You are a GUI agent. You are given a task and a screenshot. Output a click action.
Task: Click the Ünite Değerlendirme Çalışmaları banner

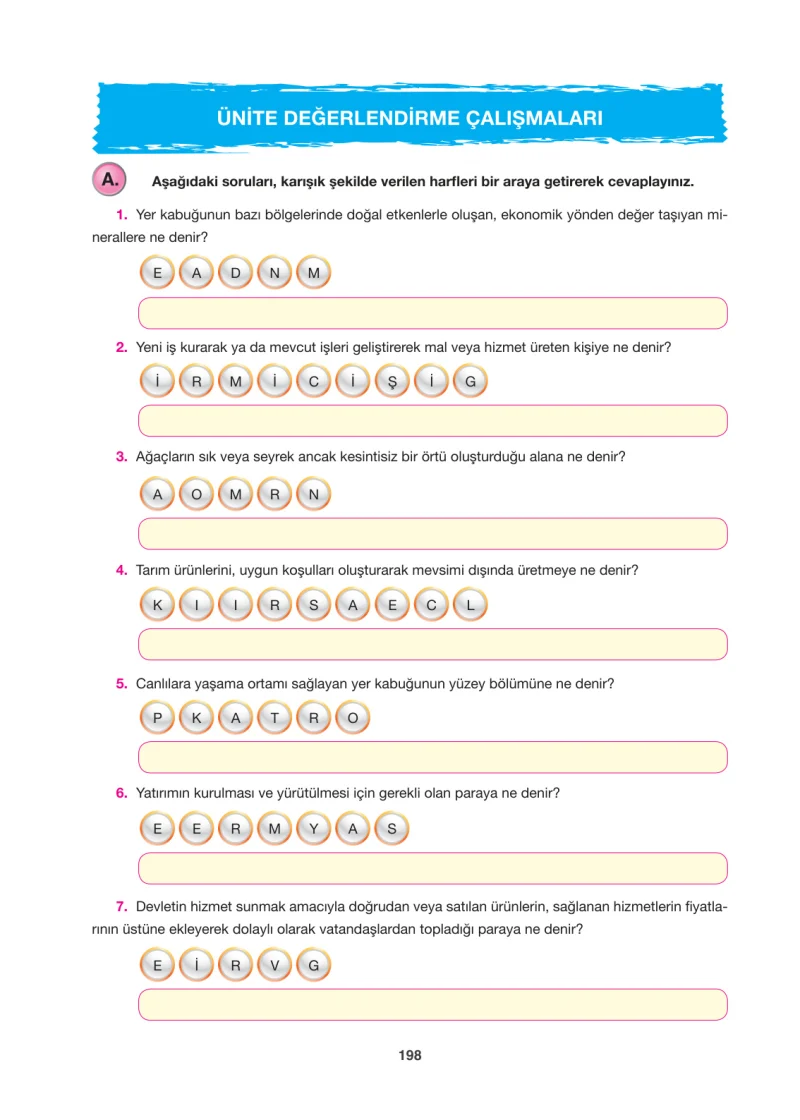tap(410, 118)
